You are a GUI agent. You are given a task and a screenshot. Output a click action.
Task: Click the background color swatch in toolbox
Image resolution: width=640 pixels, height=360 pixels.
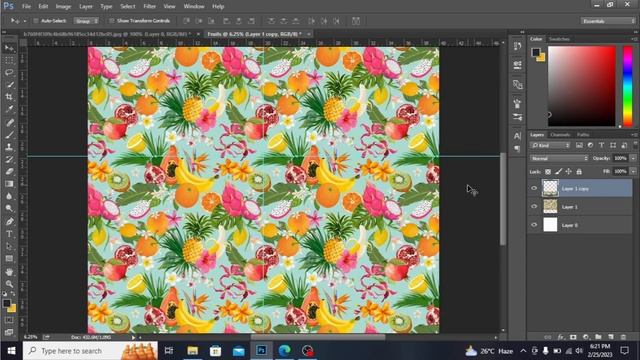(13, 308)
